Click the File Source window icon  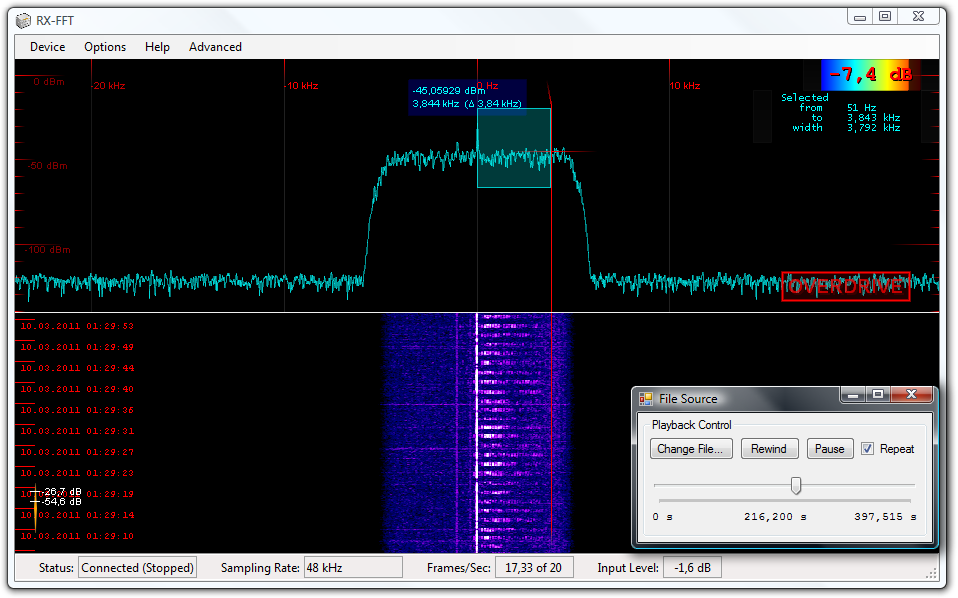[646, 399]
